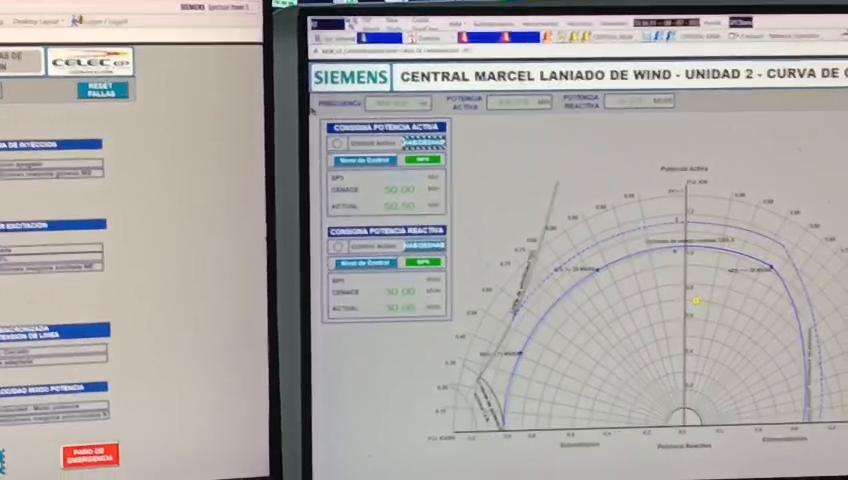Click the green SPS indicator for active power
Viewport: 848px width, 480px height.
coord(423,160)
